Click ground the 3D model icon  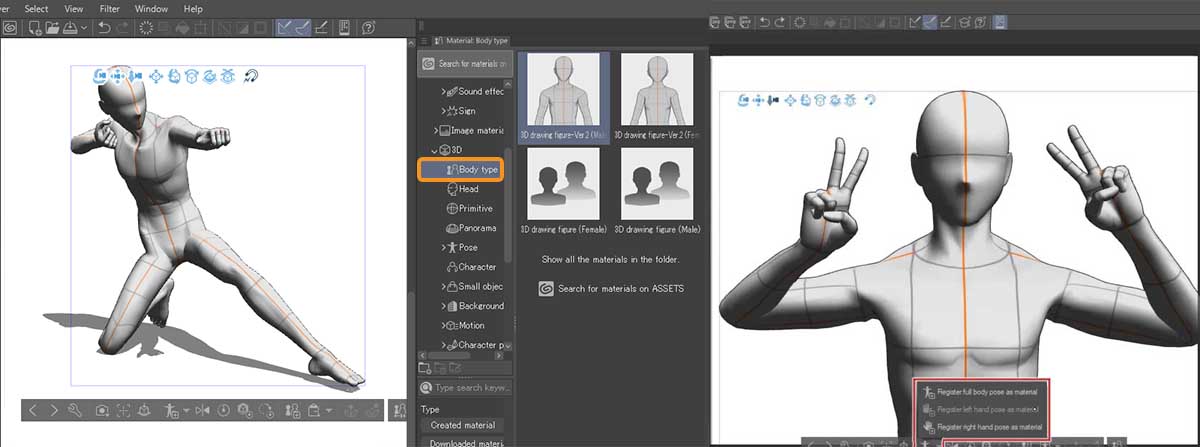pos(144,410)
